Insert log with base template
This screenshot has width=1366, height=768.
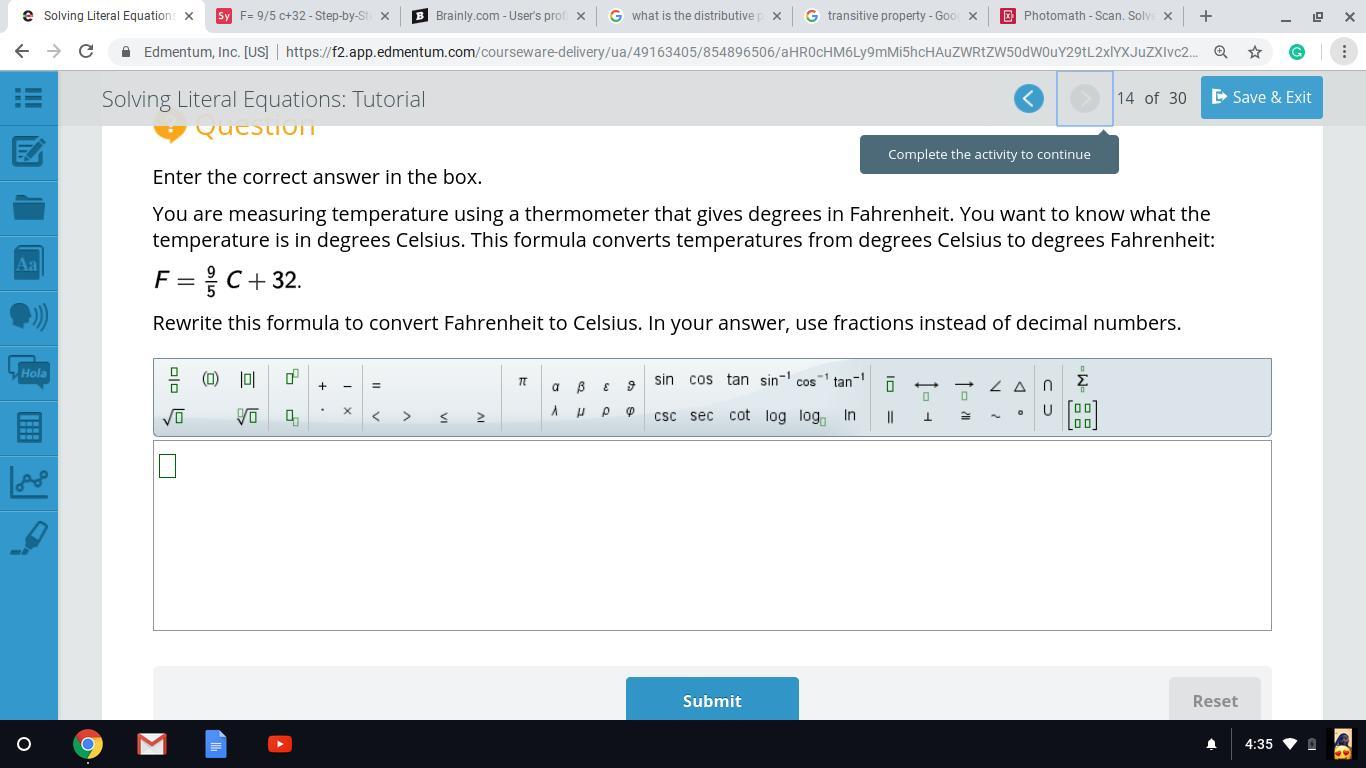812,416
